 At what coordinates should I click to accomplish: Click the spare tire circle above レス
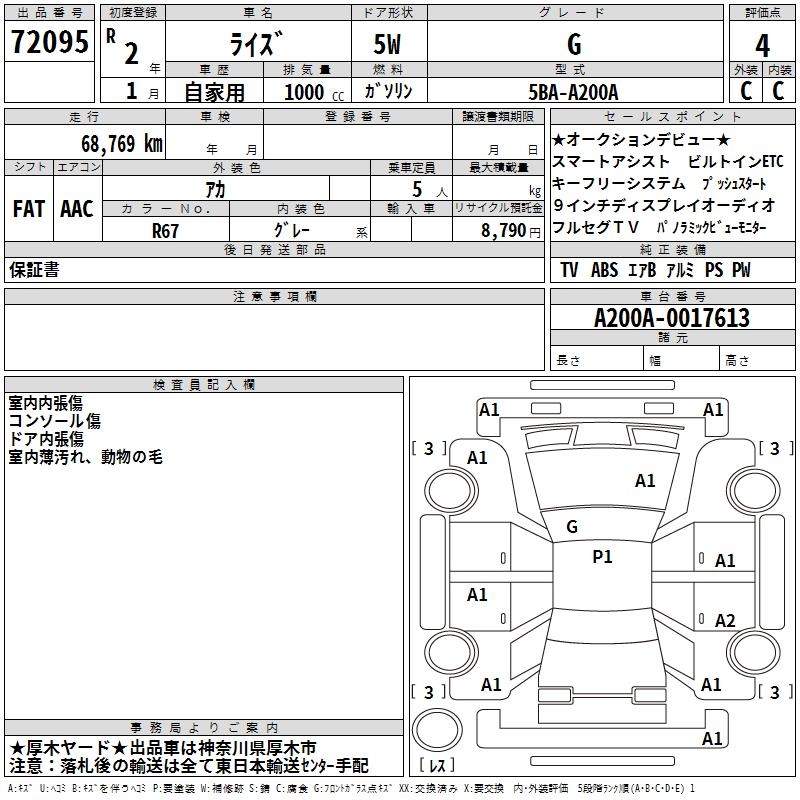coord(437,730)
